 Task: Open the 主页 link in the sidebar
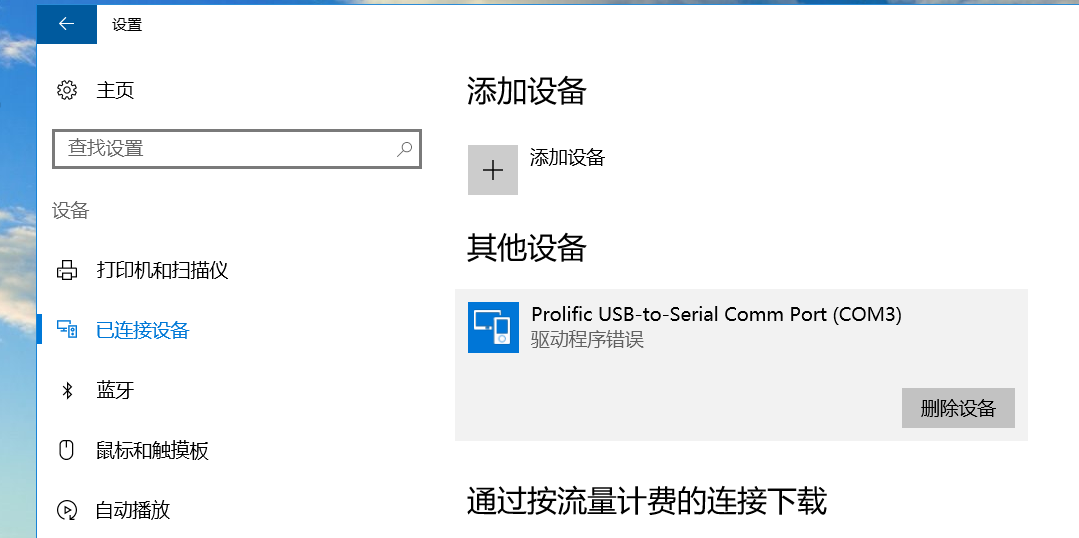point(115,91)
